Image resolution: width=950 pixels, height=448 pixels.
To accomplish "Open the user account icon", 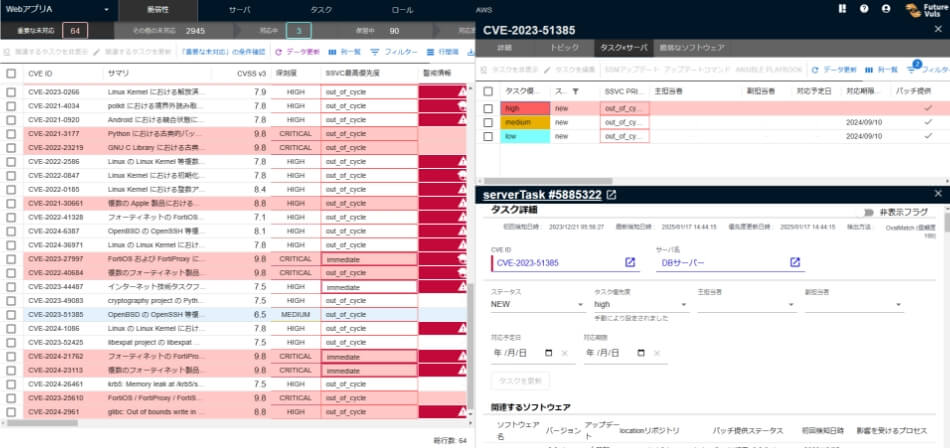I will pos(886,9).
